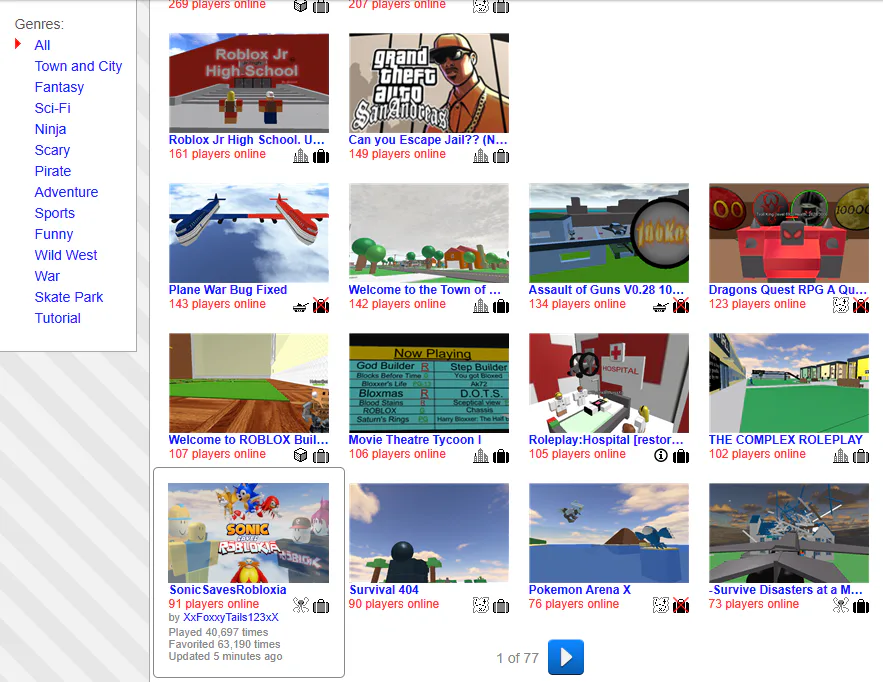
Task: Click no-gear icon for Pokemon Arena X
Action: [x=681, y=605]
